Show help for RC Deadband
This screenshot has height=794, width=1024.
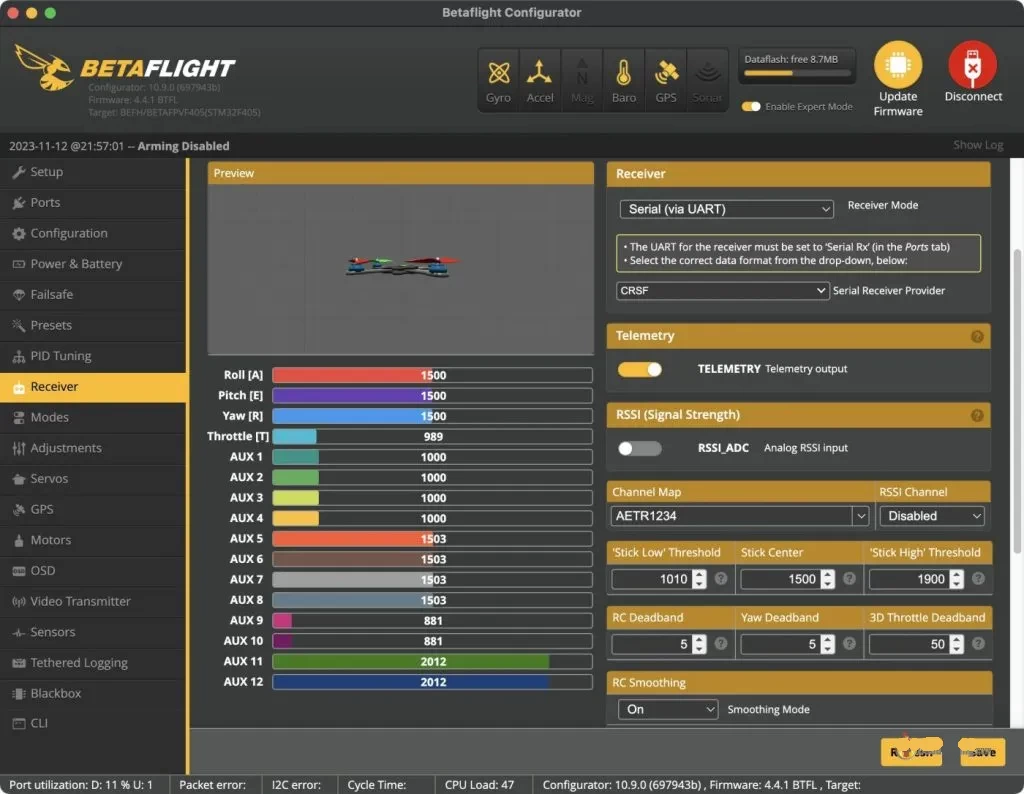(721, 644)
